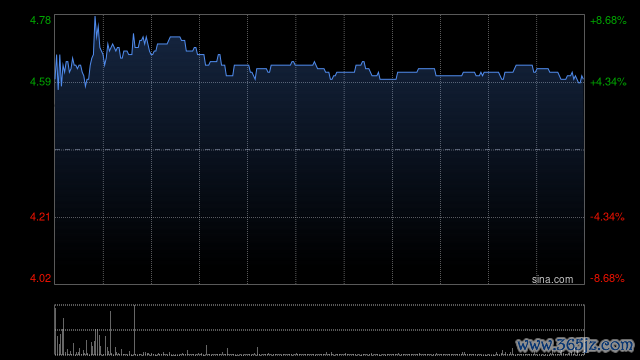Open the www.365jz.com watermark link
Image resolution: width=640 pixels, height=360 pixels.
tap(575, 345)
